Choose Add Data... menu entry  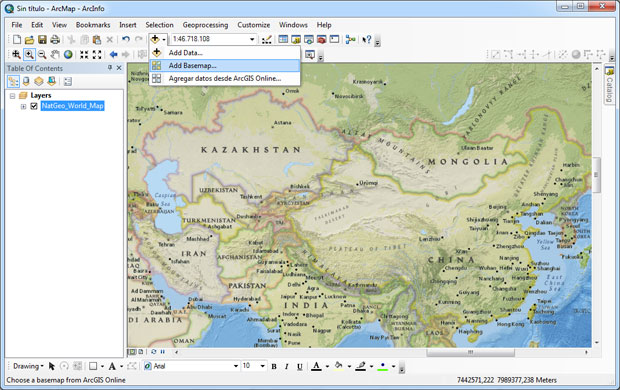(225, 53)
